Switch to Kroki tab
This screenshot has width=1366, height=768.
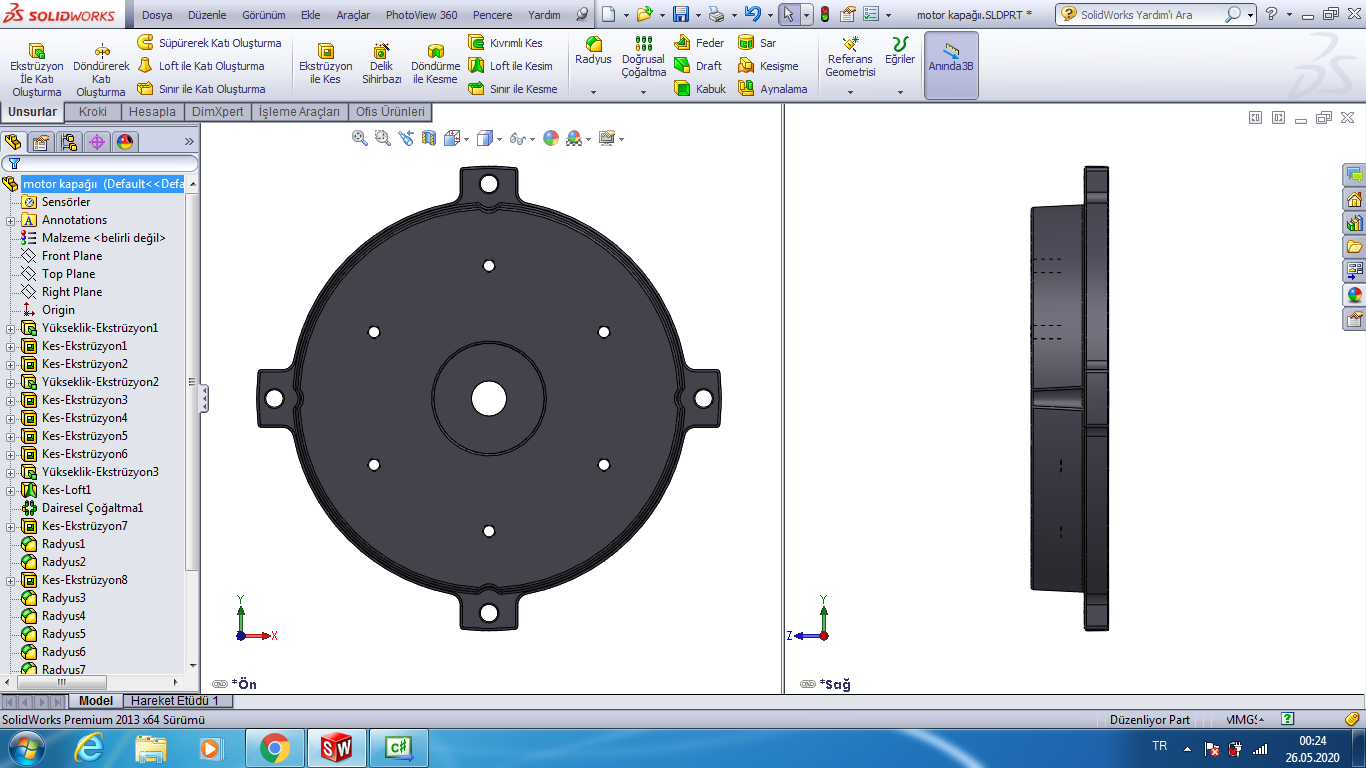point(93,112)
